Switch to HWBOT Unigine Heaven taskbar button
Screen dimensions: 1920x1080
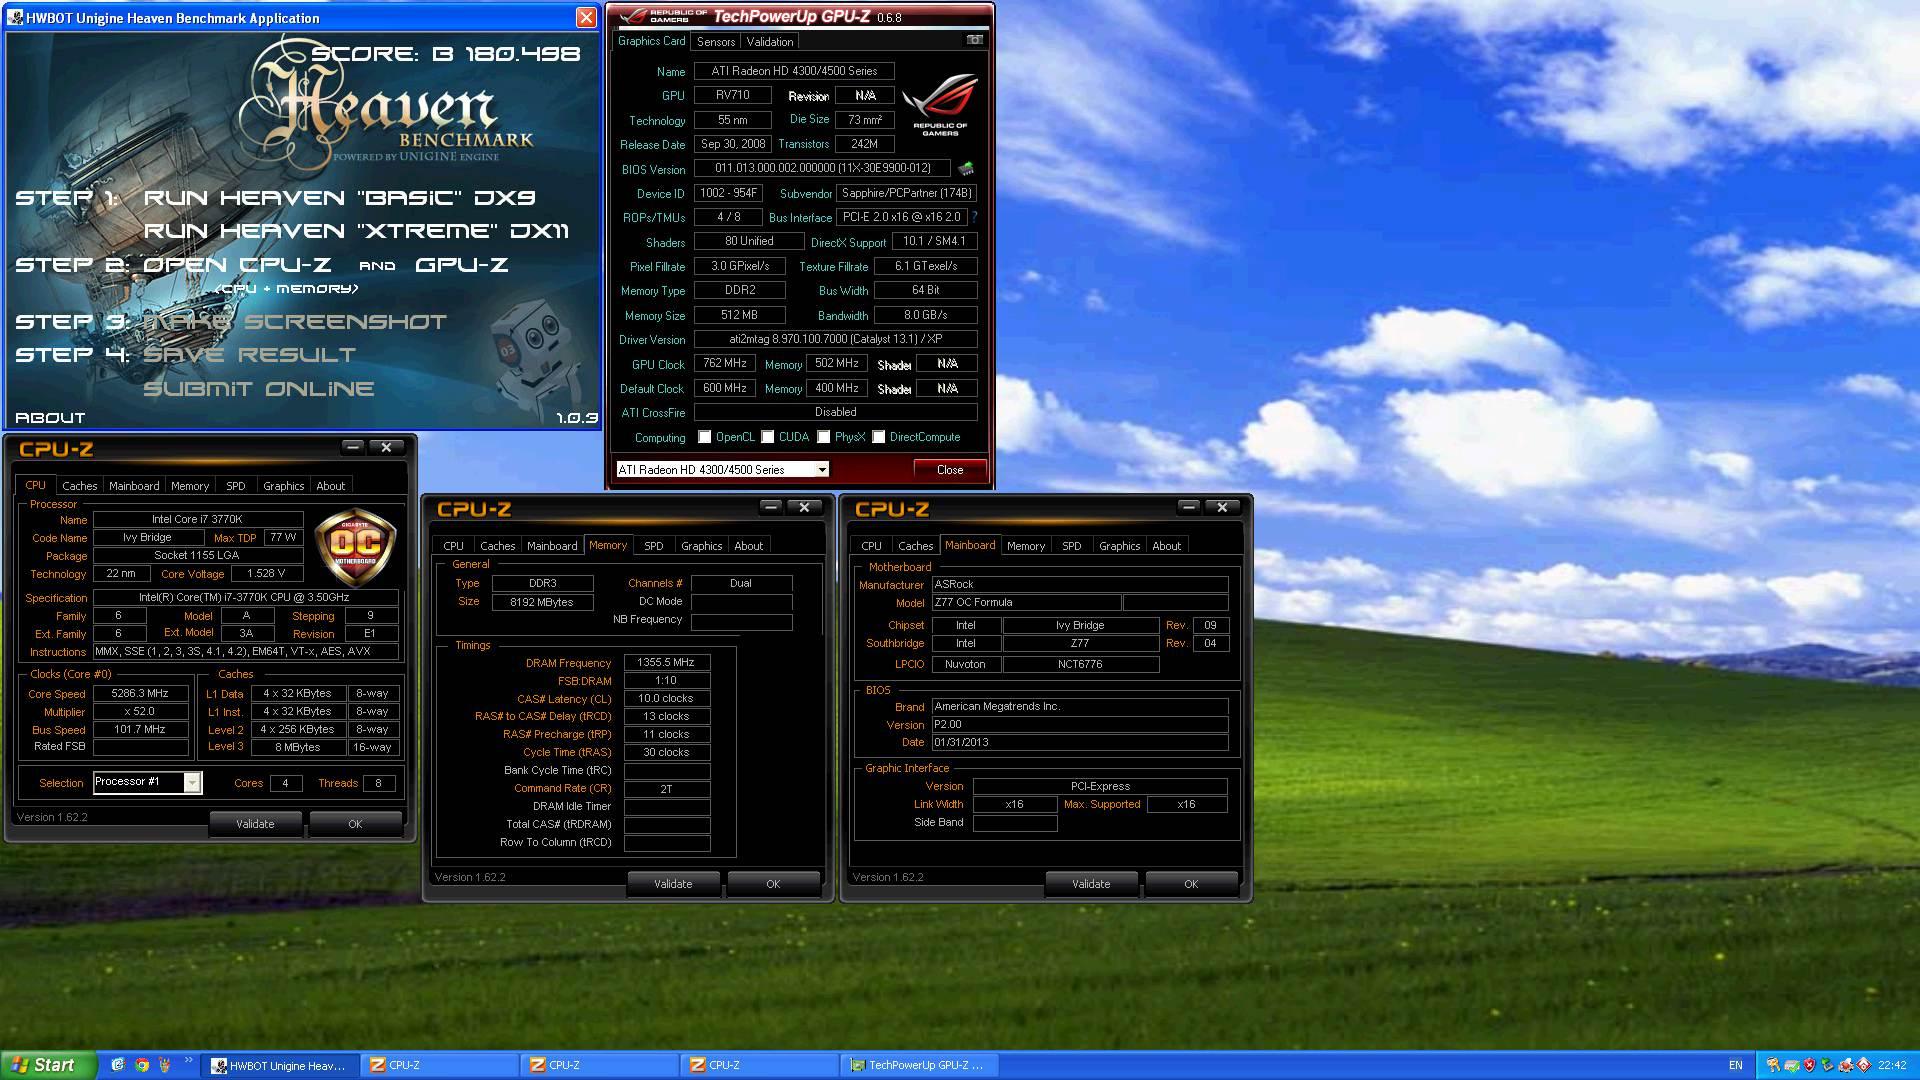click(x=280, y=1065)
